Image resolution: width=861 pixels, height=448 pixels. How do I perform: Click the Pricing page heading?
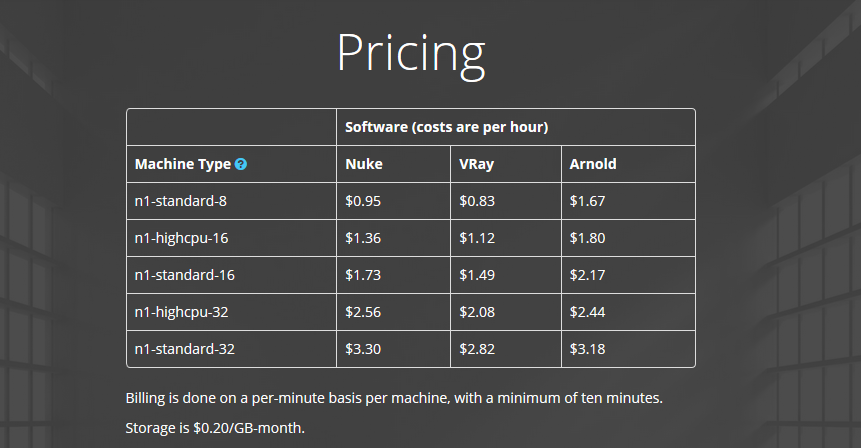point(411,54)
